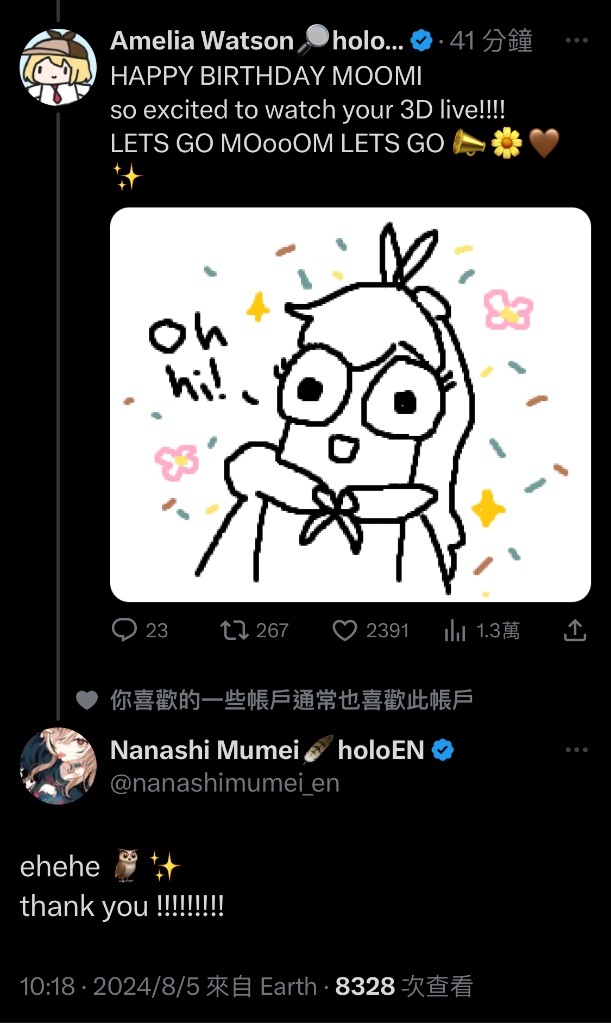Tap the heart icon beside 你喜歡的一些帳戶
Screen dimensions: 611x1023
click(x=87, y=699)
